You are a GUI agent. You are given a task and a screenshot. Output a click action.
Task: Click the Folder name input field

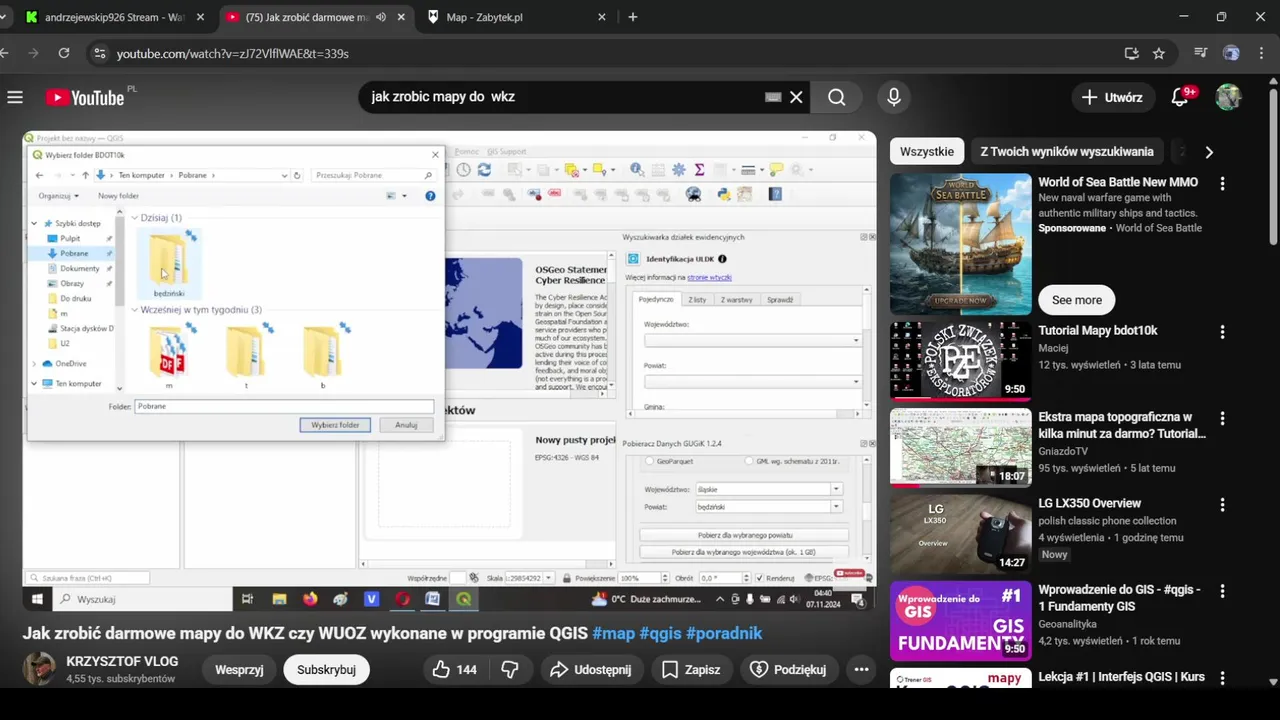[x=284, y=406]
